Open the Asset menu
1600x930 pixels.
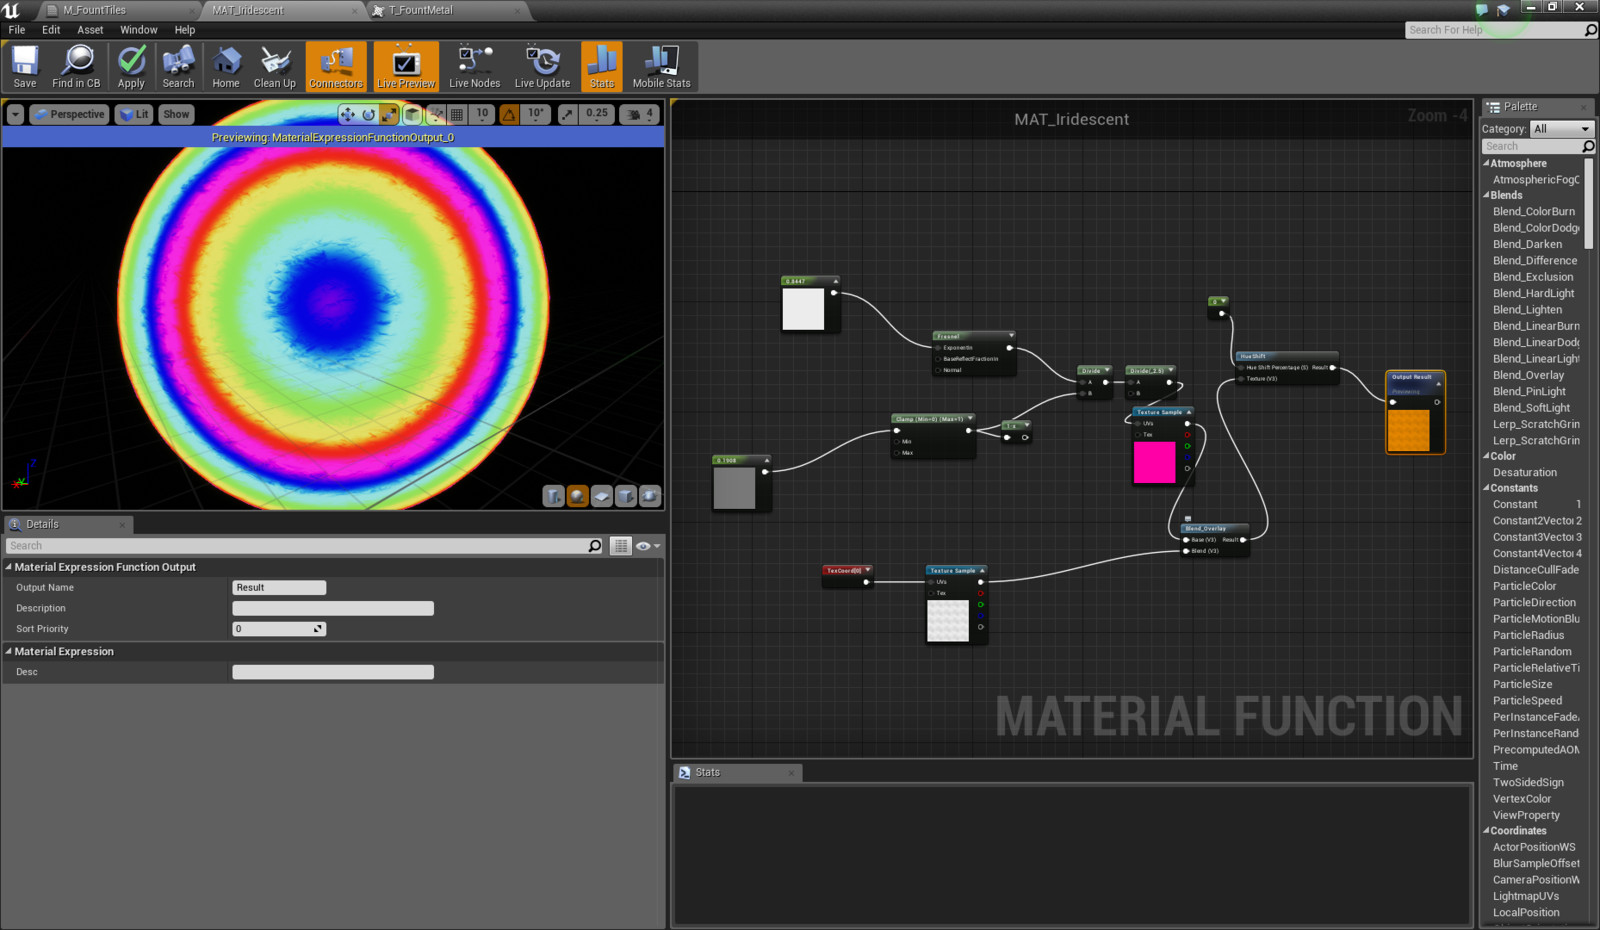(x=90, y=30)
